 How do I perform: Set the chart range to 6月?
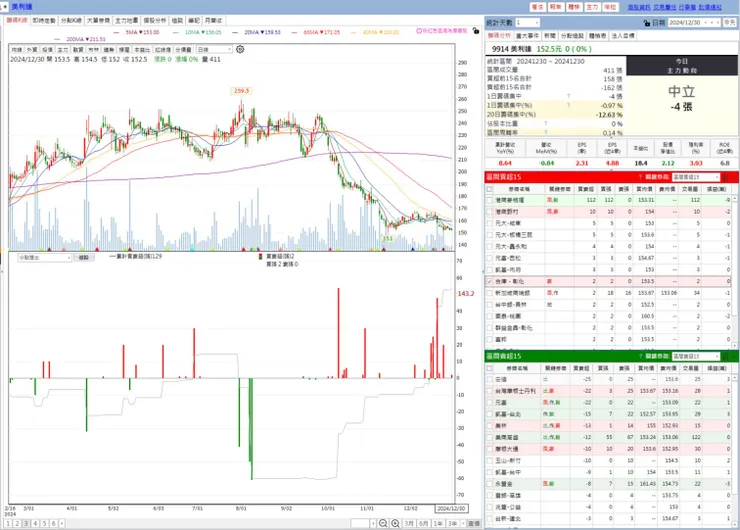point(423,523)
